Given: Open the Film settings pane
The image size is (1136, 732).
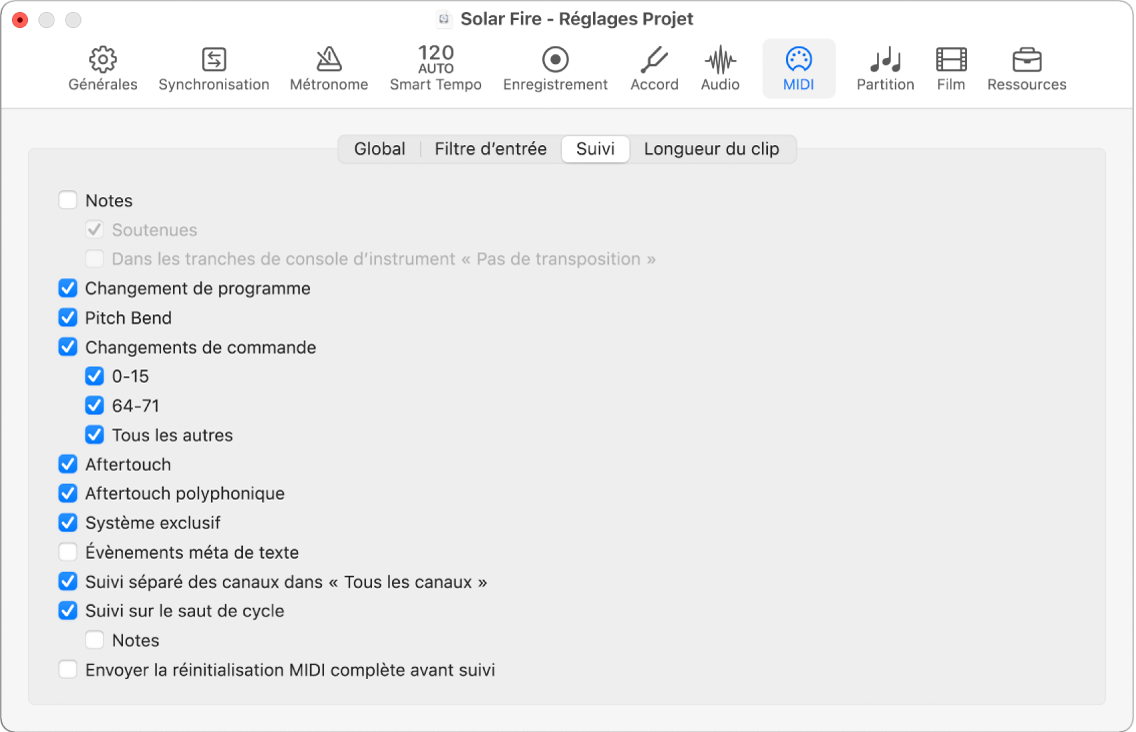Looking at the screenshot, I should [x=951, y=60].
